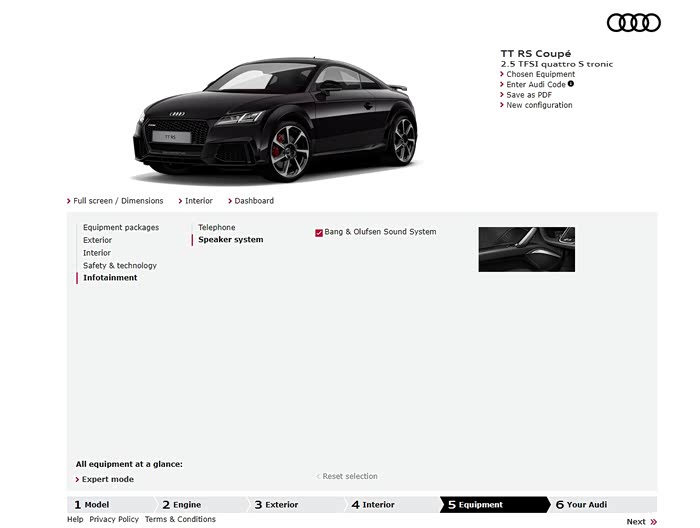Click the info icon beside Enter Audi Code

tap(571, 84)
